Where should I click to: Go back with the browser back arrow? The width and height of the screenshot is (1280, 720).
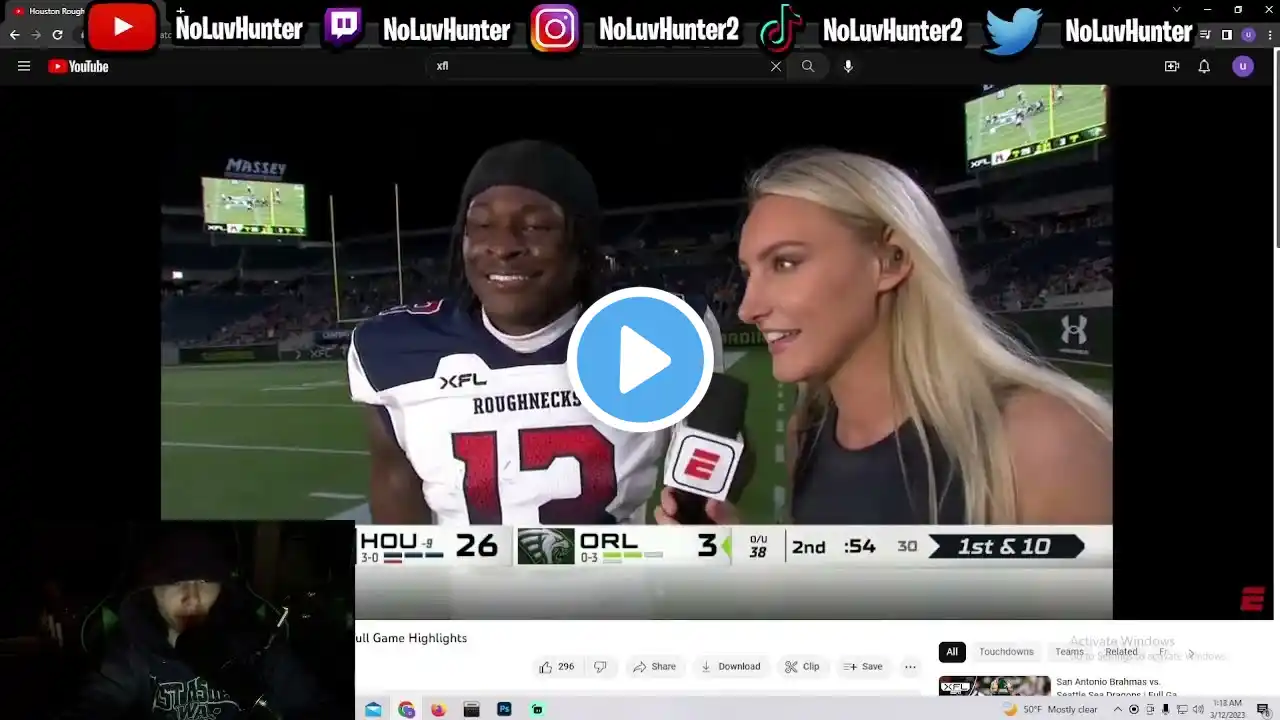click(14, 35)
